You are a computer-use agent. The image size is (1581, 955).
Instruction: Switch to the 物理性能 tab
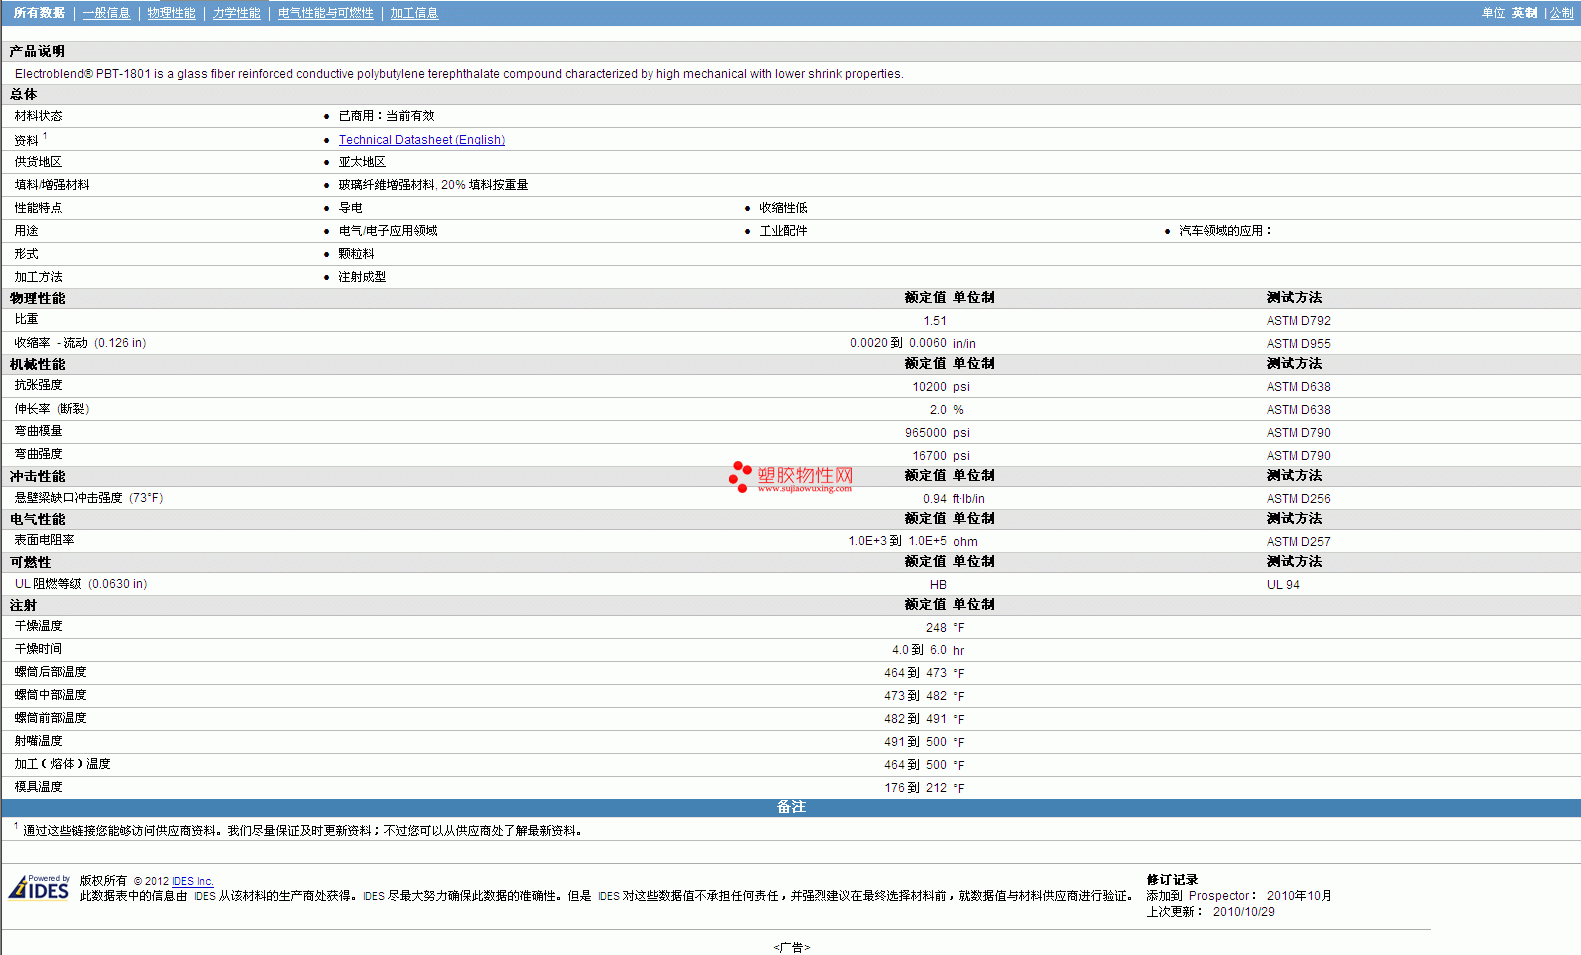[171, 13]
